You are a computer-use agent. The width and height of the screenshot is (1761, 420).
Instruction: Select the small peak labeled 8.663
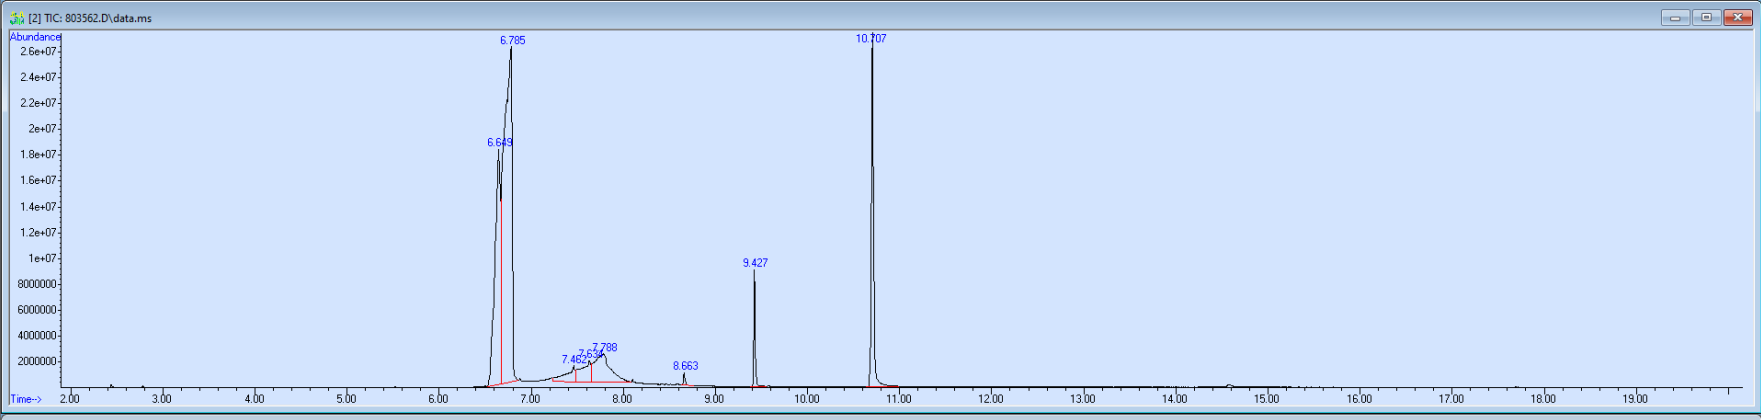point(685,366)
